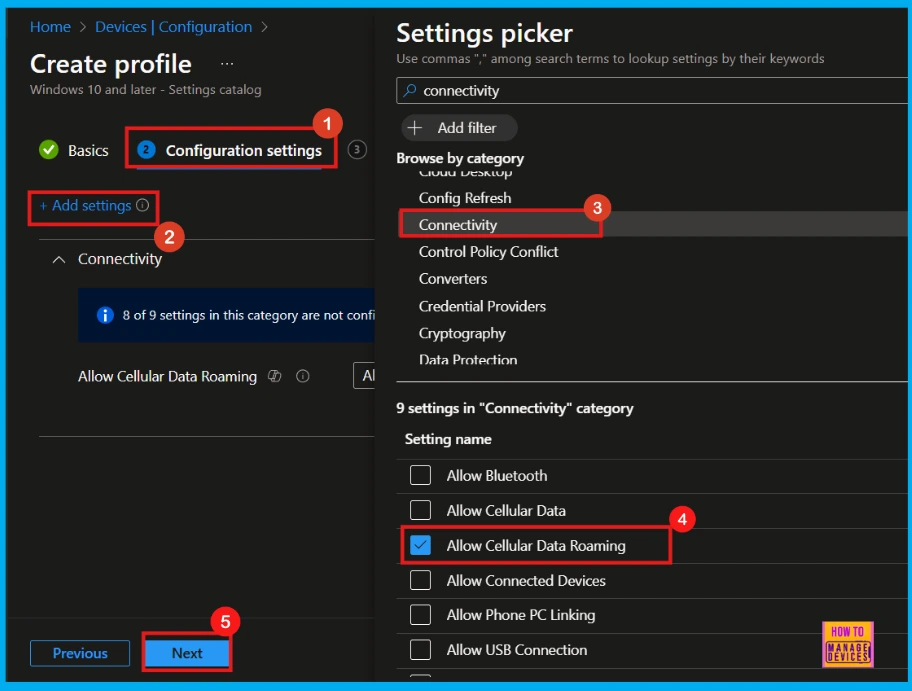912x691 pixels.
Task: Select Data Protection category
Action: tap(468, 360)
